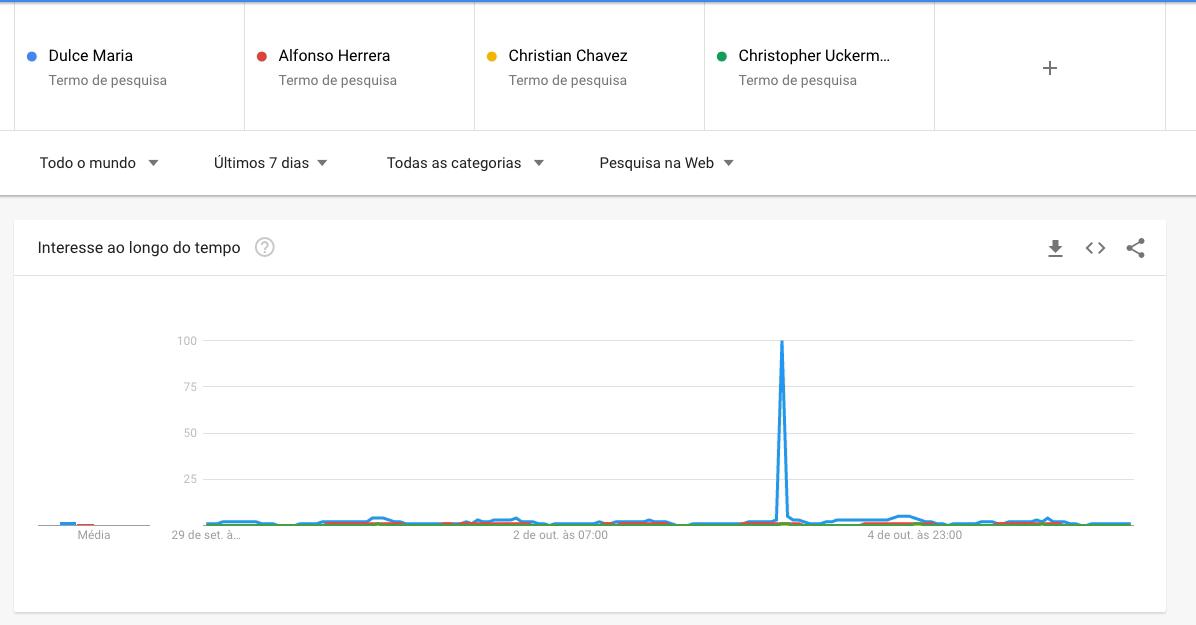
Task: Share the interest over time chart
Action: [1135, 248]
